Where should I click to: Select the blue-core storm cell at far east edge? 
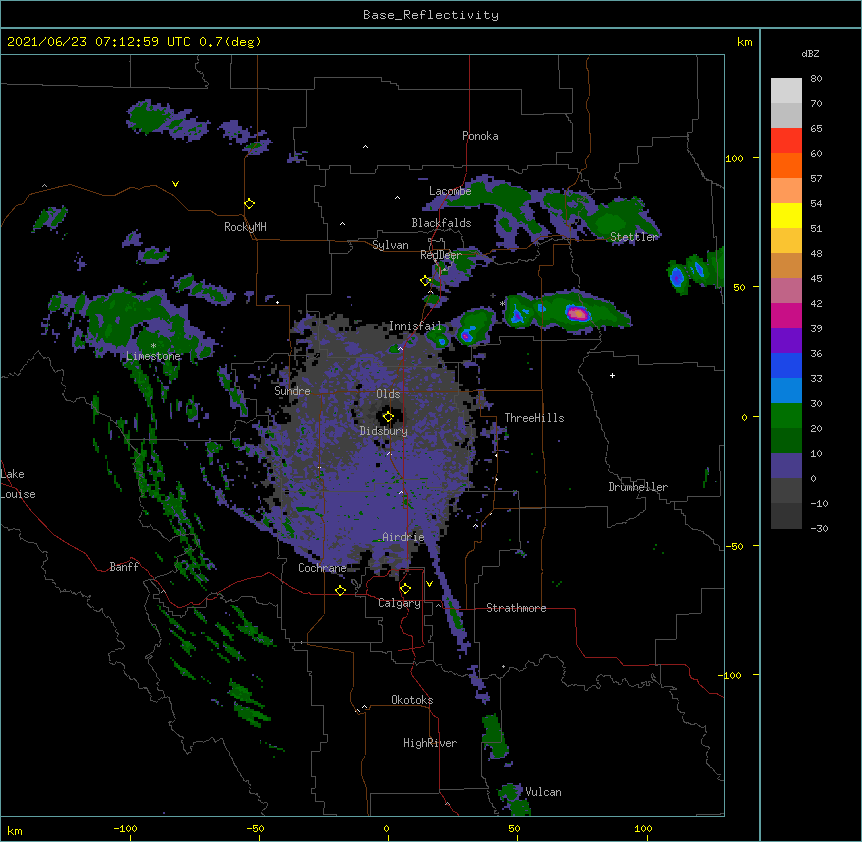[x=678, y=276]
